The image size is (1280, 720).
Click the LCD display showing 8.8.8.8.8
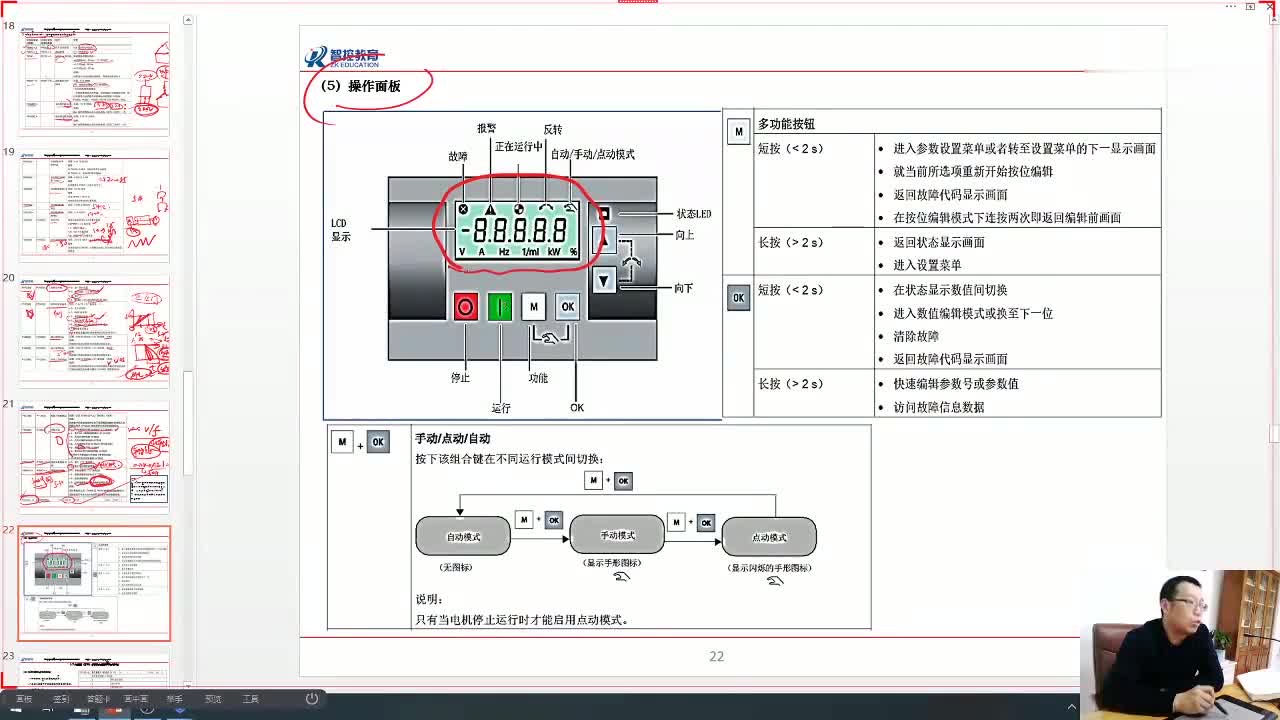pos(518,230)
